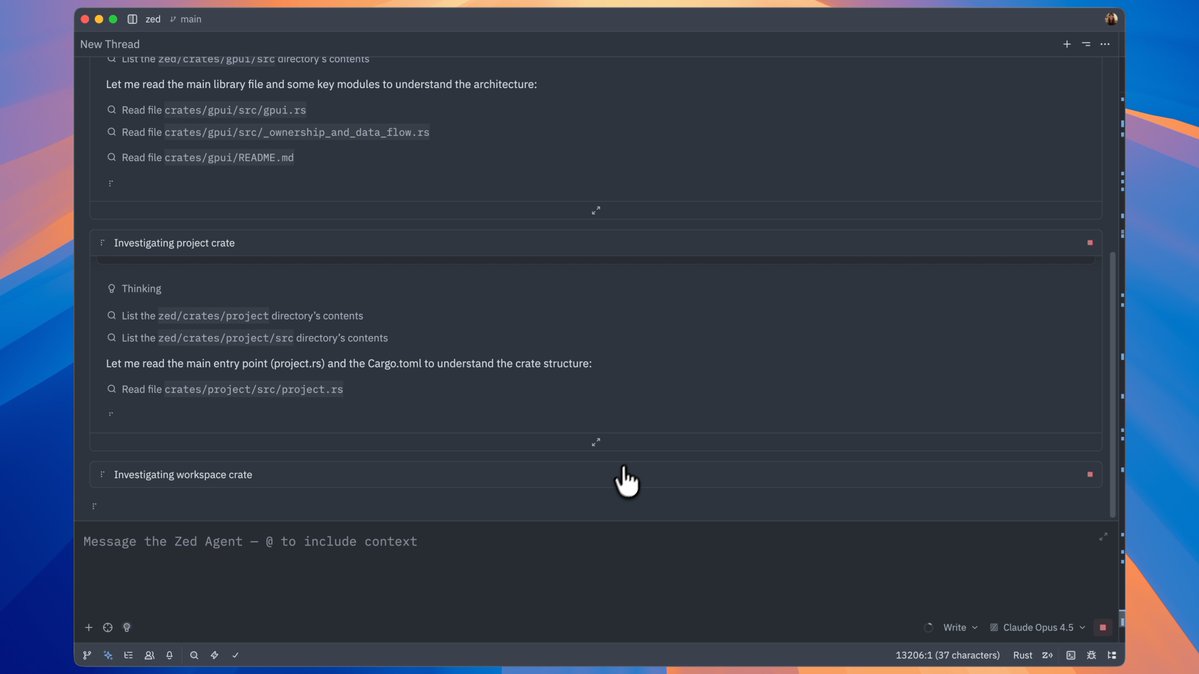Open the Write profile dropdown
Screen dimensions: 1199x674
(x=960, y=627)
